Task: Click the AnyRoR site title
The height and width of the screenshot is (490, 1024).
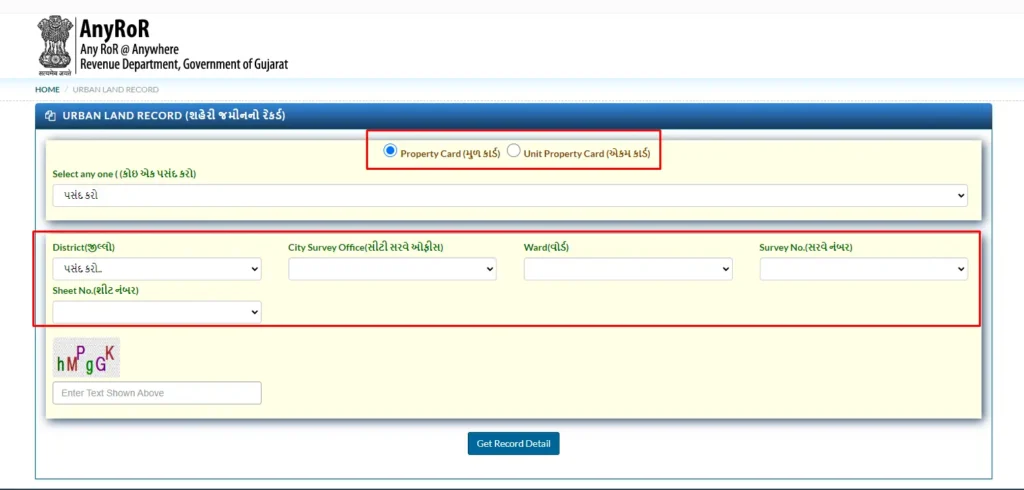Action: pyautogui.click(x=114, y=29)
